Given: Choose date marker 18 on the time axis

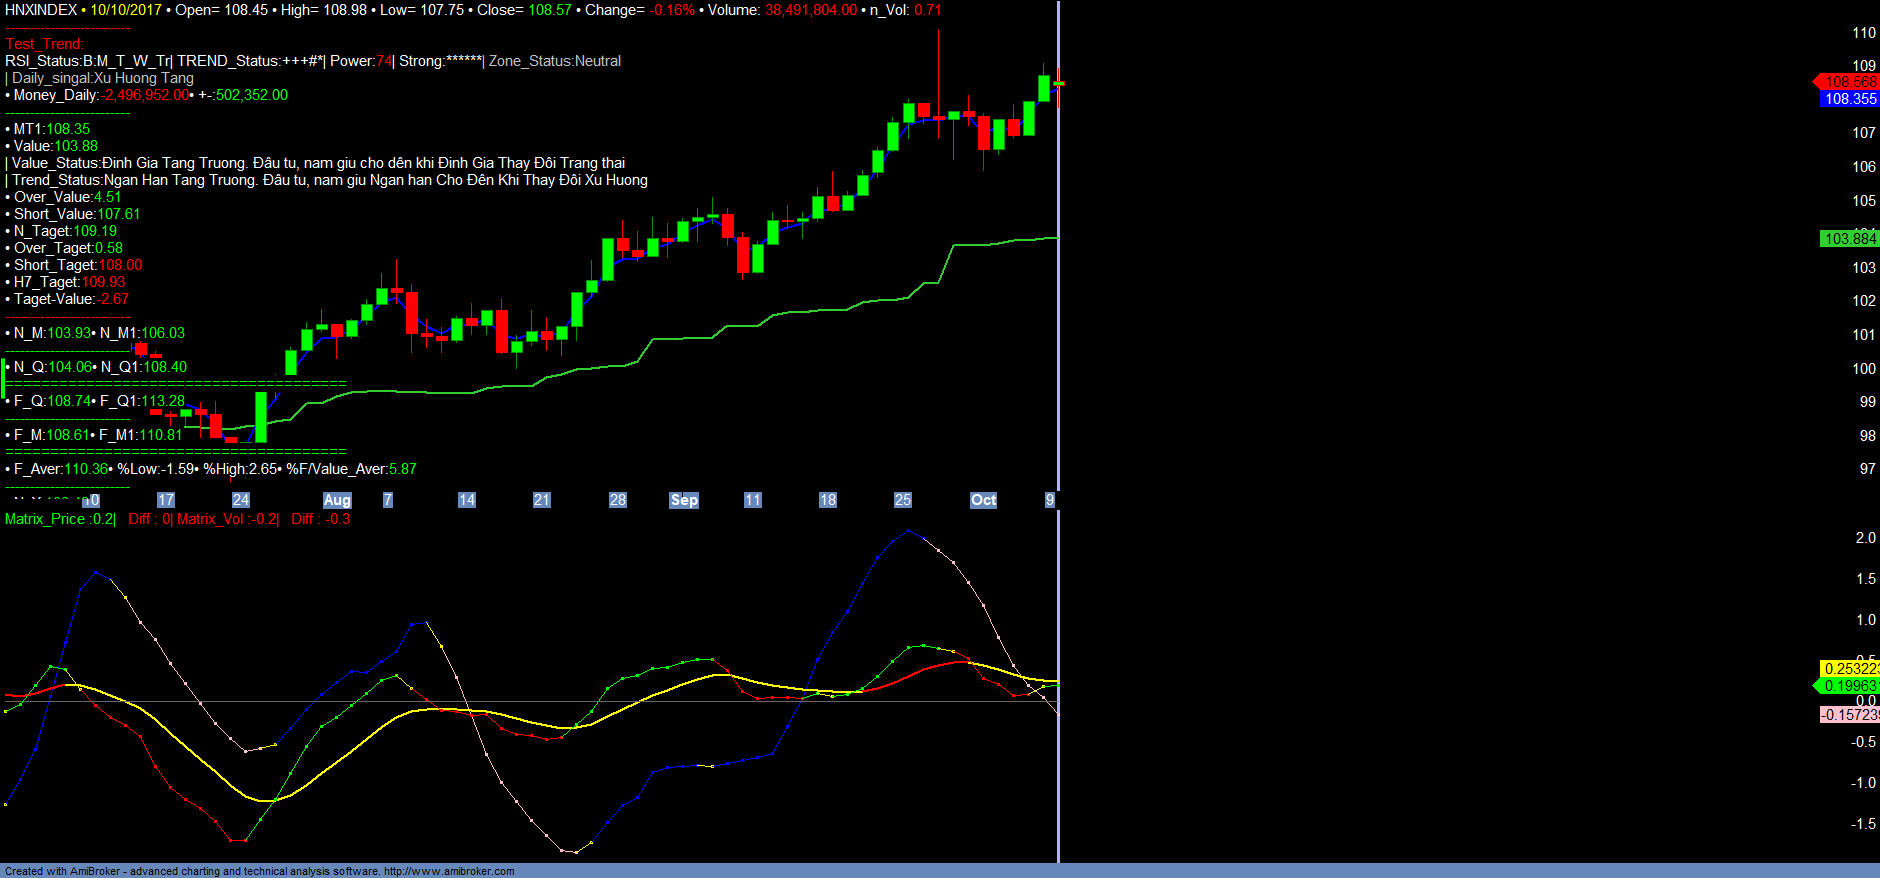Looking at the screenshot, I should pyautogui.click(x=827, y=500).
